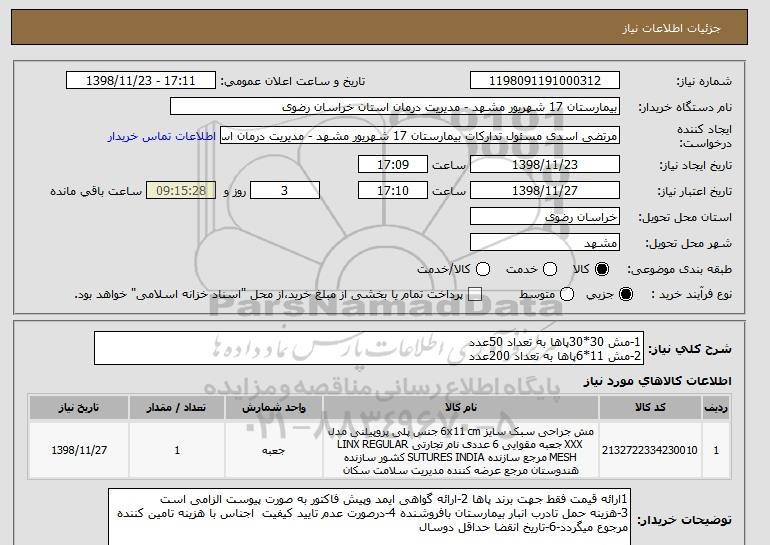Click the validity date 1398/11/27 field

pyautogui.click(x=545, y=191)
